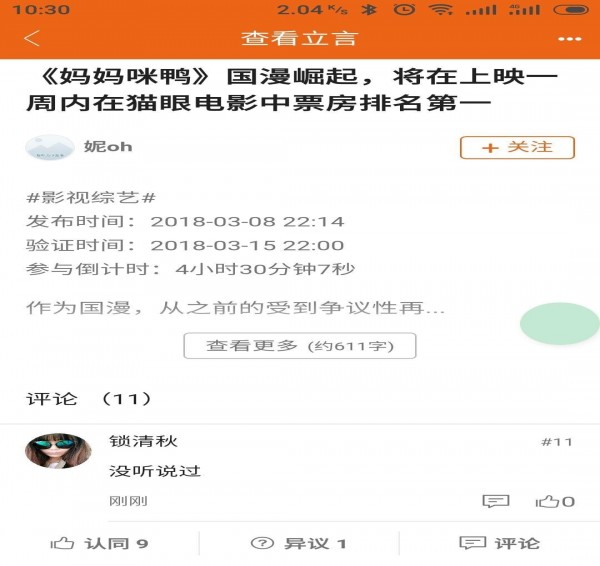Open author 妮oh's avatar

[x=50, y=147]
